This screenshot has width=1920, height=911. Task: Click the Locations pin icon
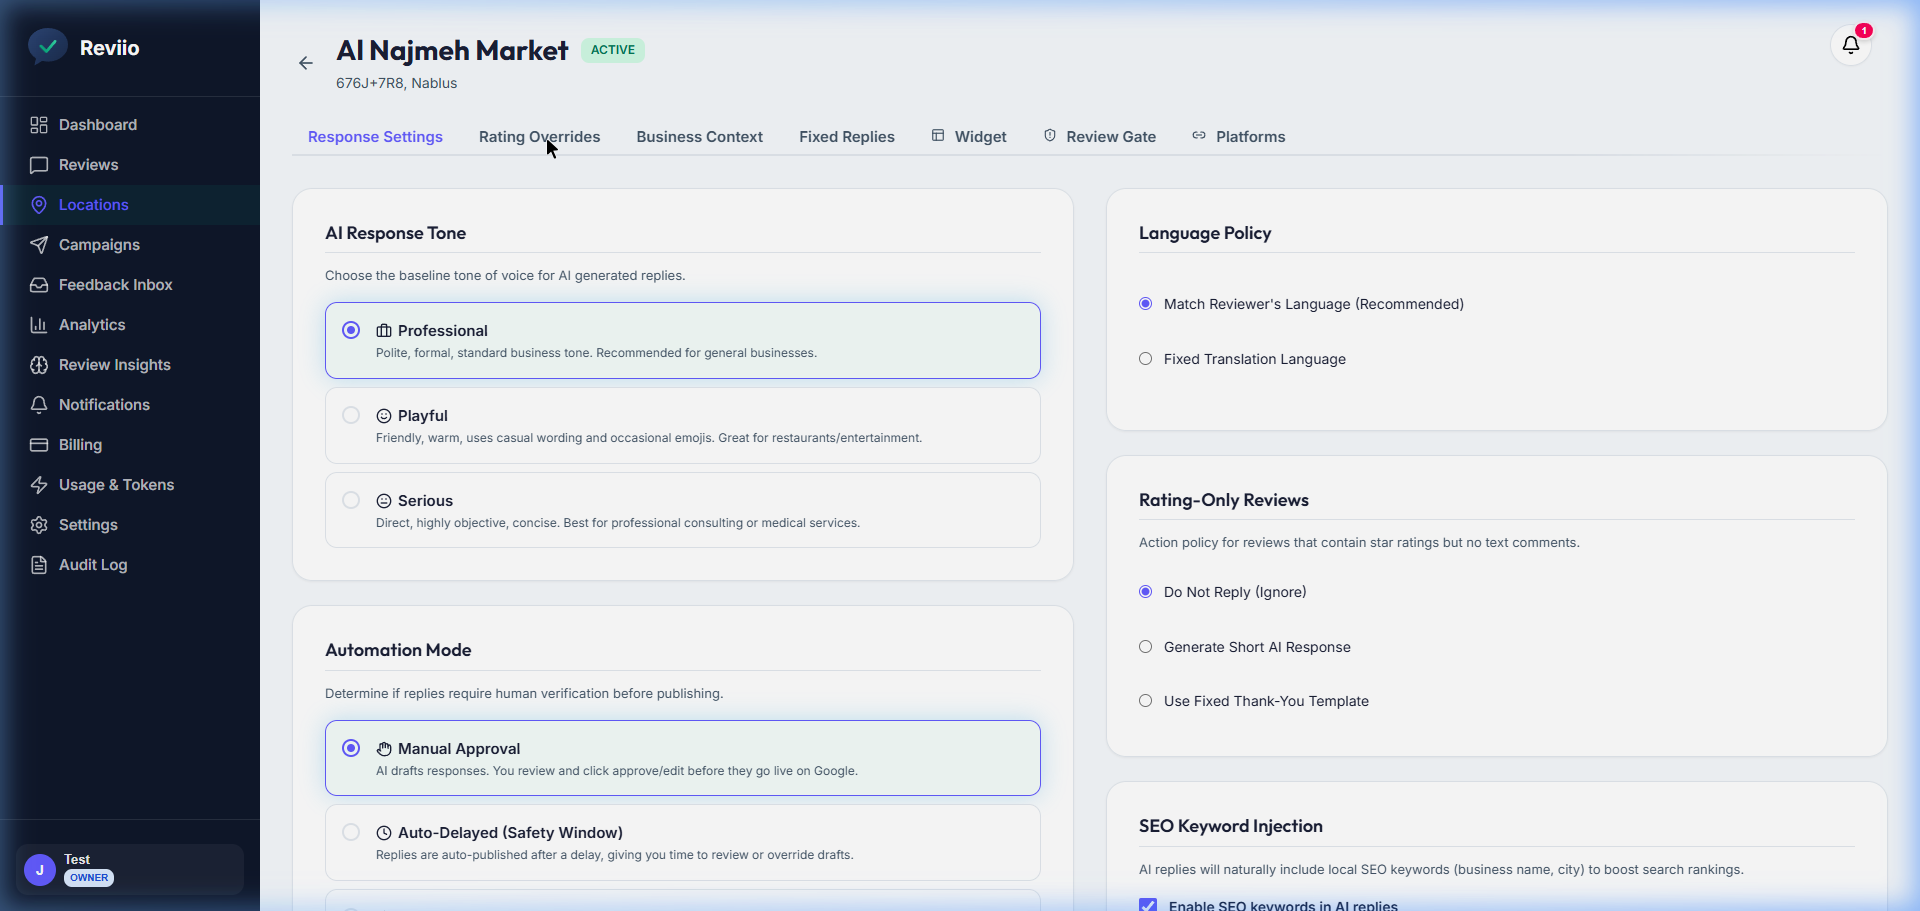(39, 205)
